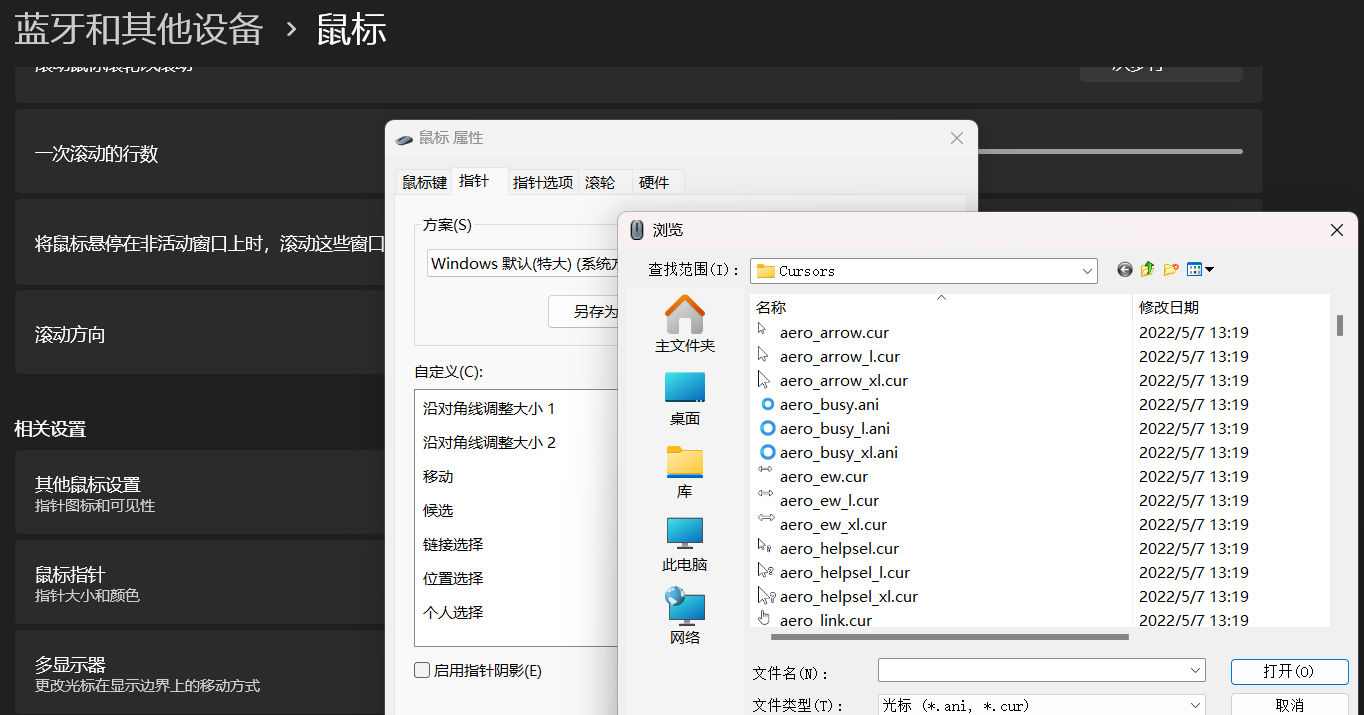
Task: Click the back navigation arrow in Browse dialog
Action: (x=1124, y=269)
